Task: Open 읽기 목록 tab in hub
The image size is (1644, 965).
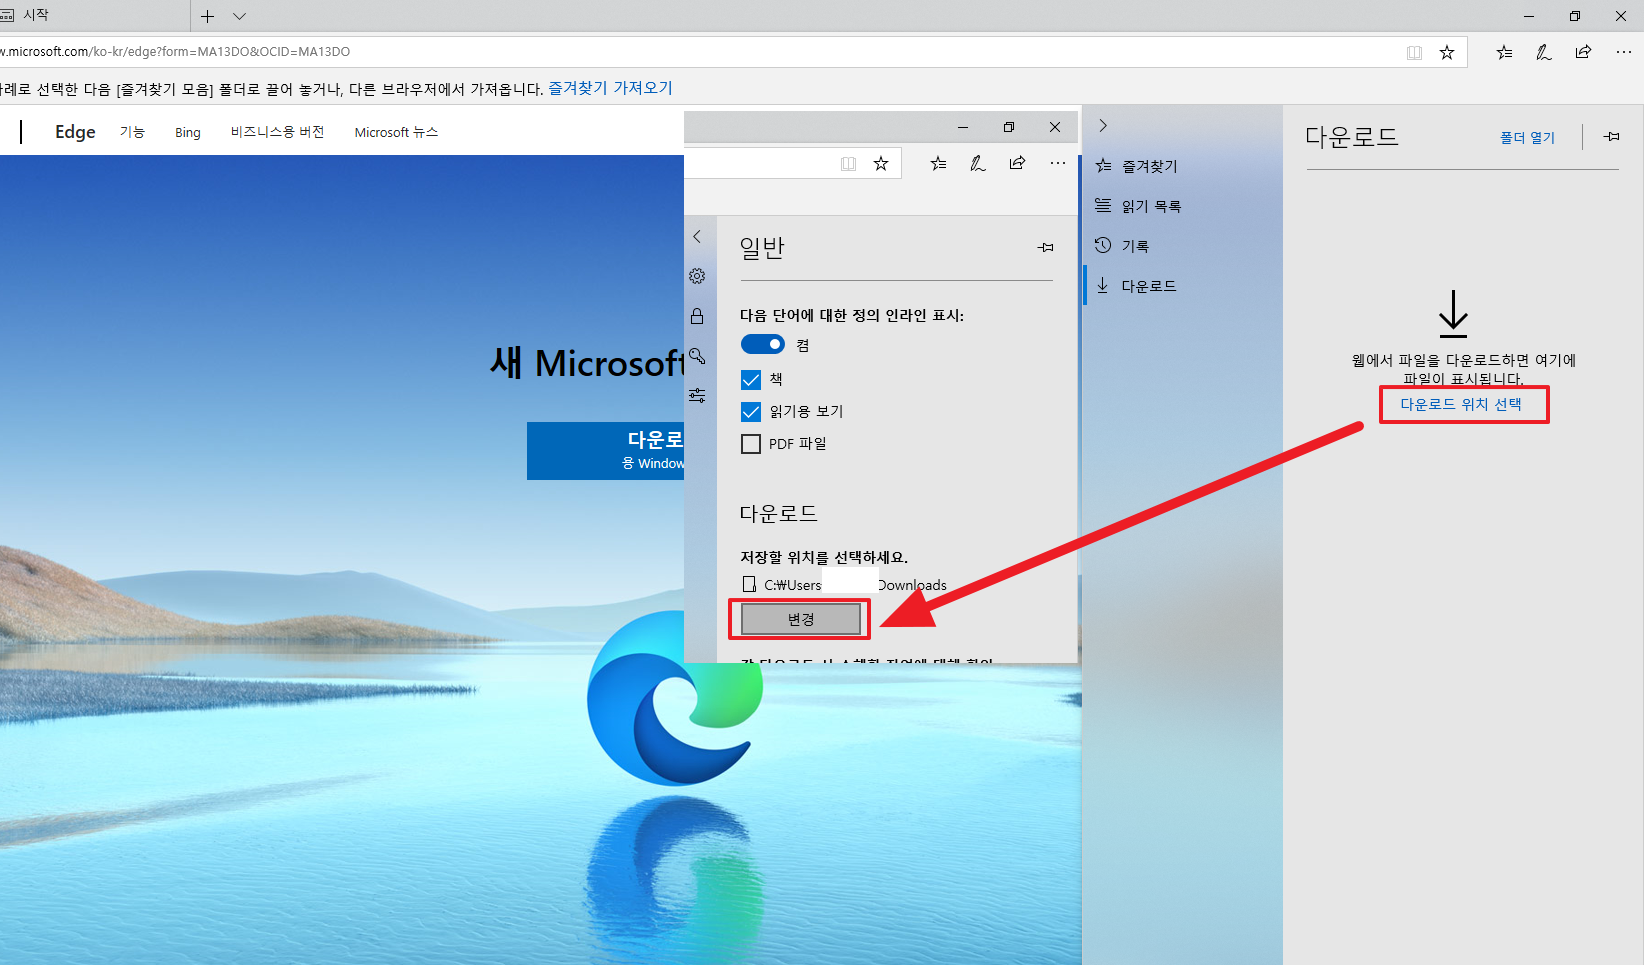Action: tap(1183, 206)
